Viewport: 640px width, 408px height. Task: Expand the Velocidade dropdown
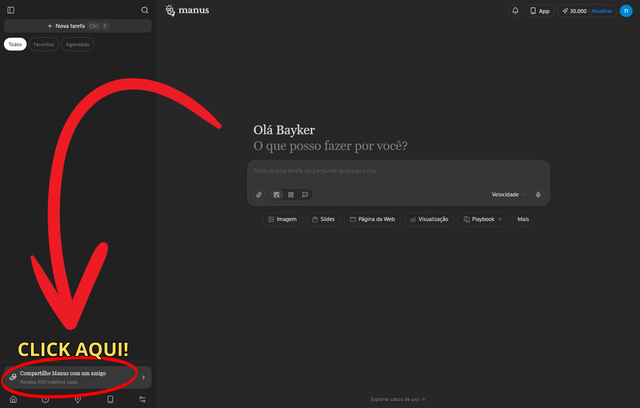tap(508, 195)
